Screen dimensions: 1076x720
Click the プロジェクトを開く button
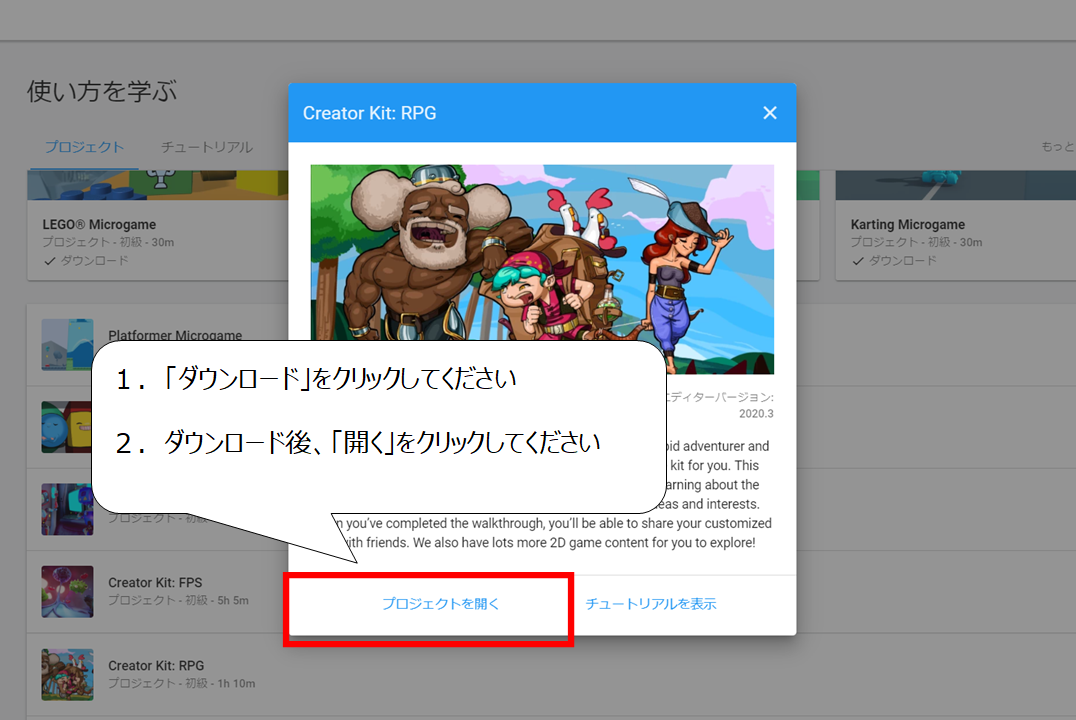pos(441,604)
